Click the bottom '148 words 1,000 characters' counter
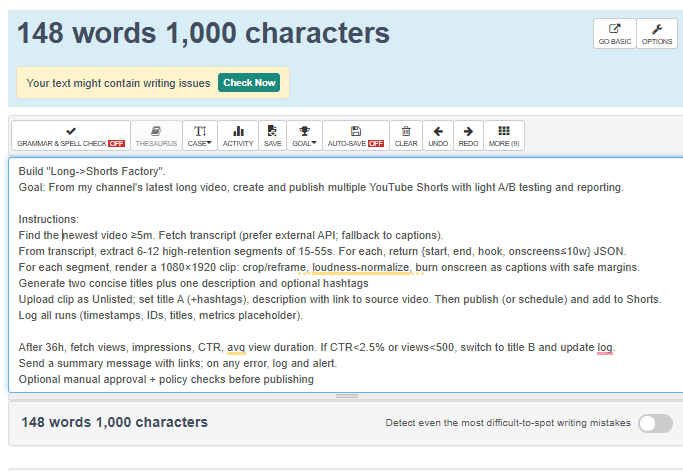The image size is (683, 471). point(115,422)
